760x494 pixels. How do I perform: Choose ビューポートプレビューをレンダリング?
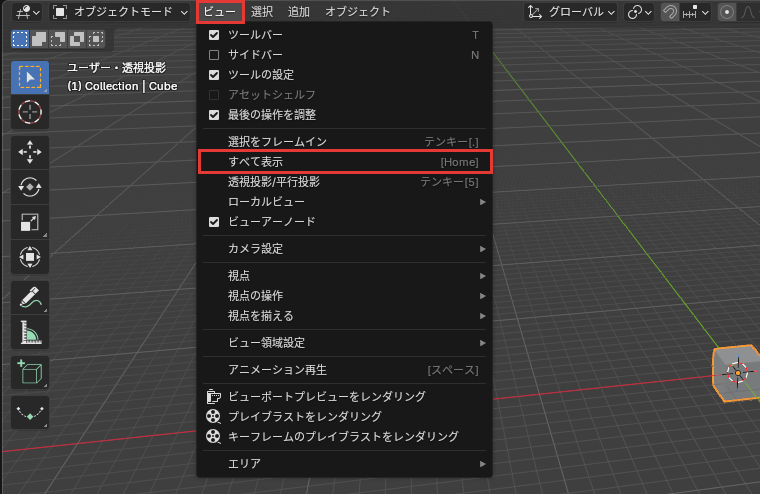[345, 397]
